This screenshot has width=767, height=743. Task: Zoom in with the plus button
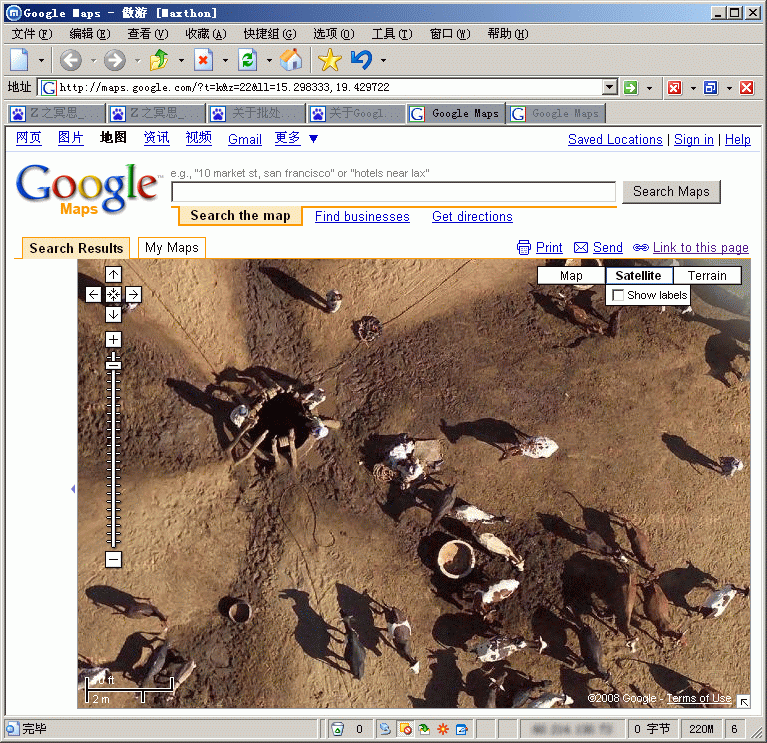click(x=113, y=339)
